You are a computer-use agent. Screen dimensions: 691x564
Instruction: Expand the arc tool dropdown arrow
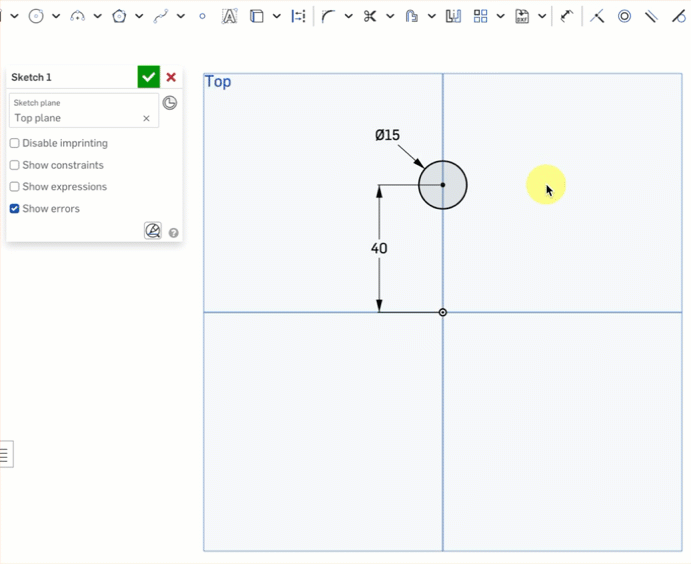click(x=97, y=16)
